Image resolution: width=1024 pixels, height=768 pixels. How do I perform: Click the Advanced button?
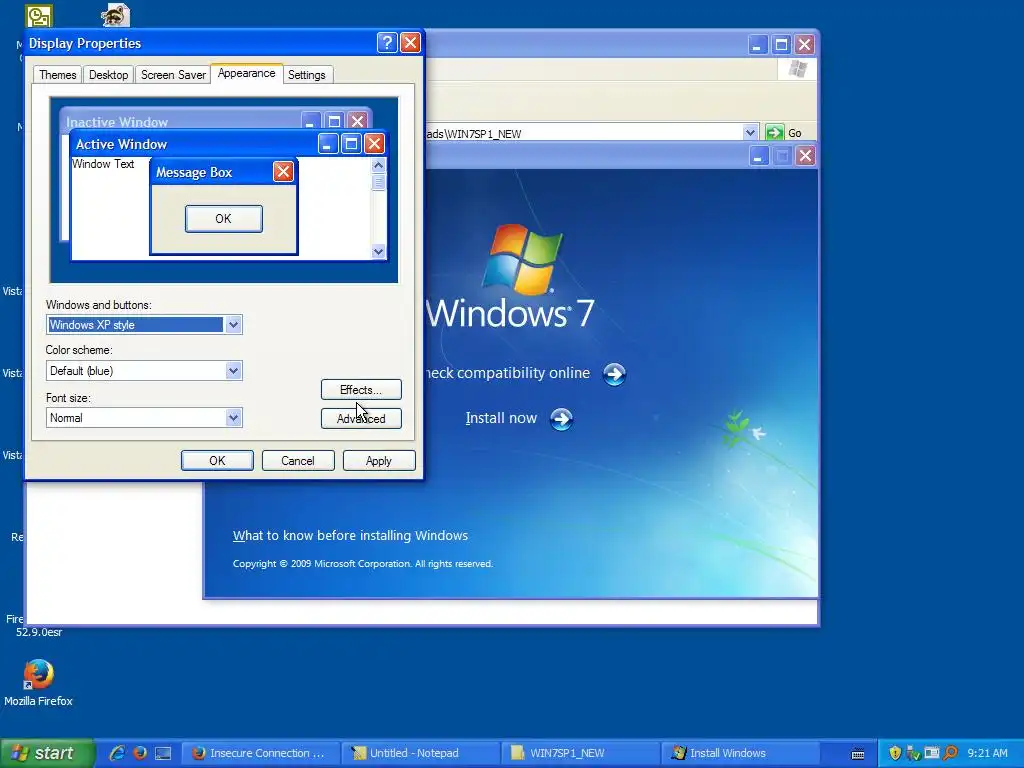point(361,419)
